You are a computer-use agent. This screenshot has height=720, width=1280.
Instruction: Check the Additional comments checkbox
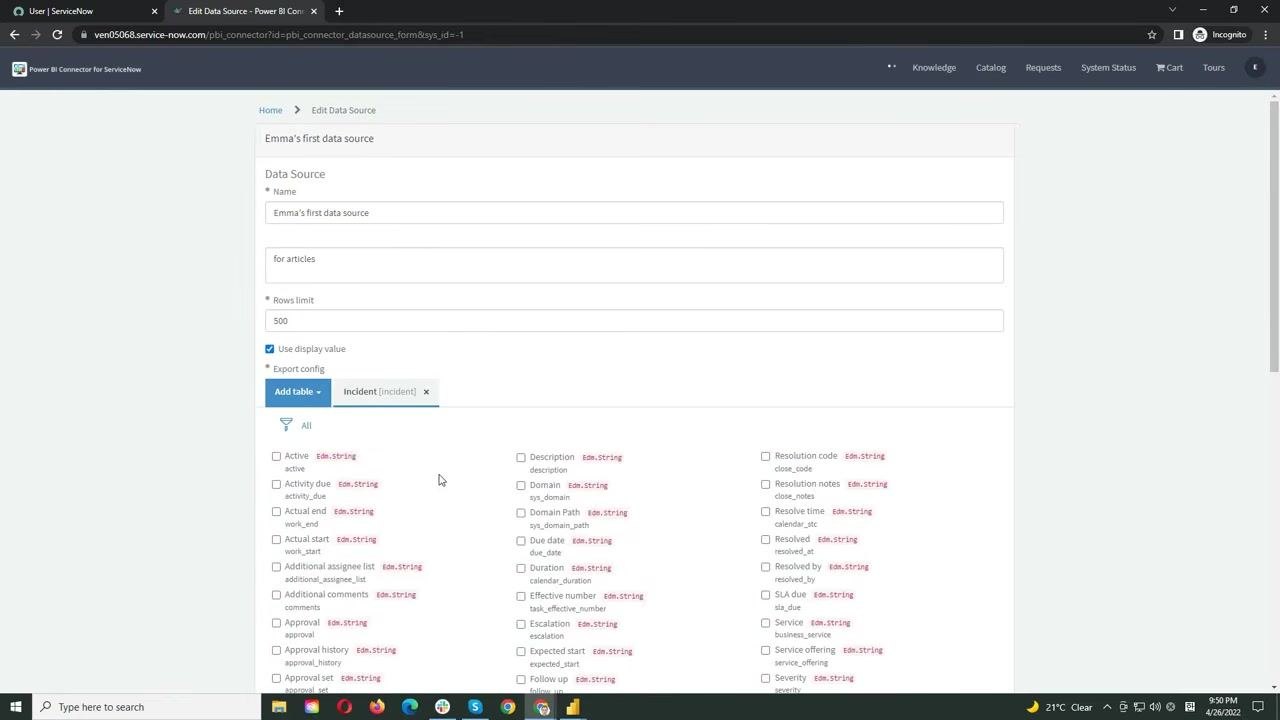tap(276, 595)
